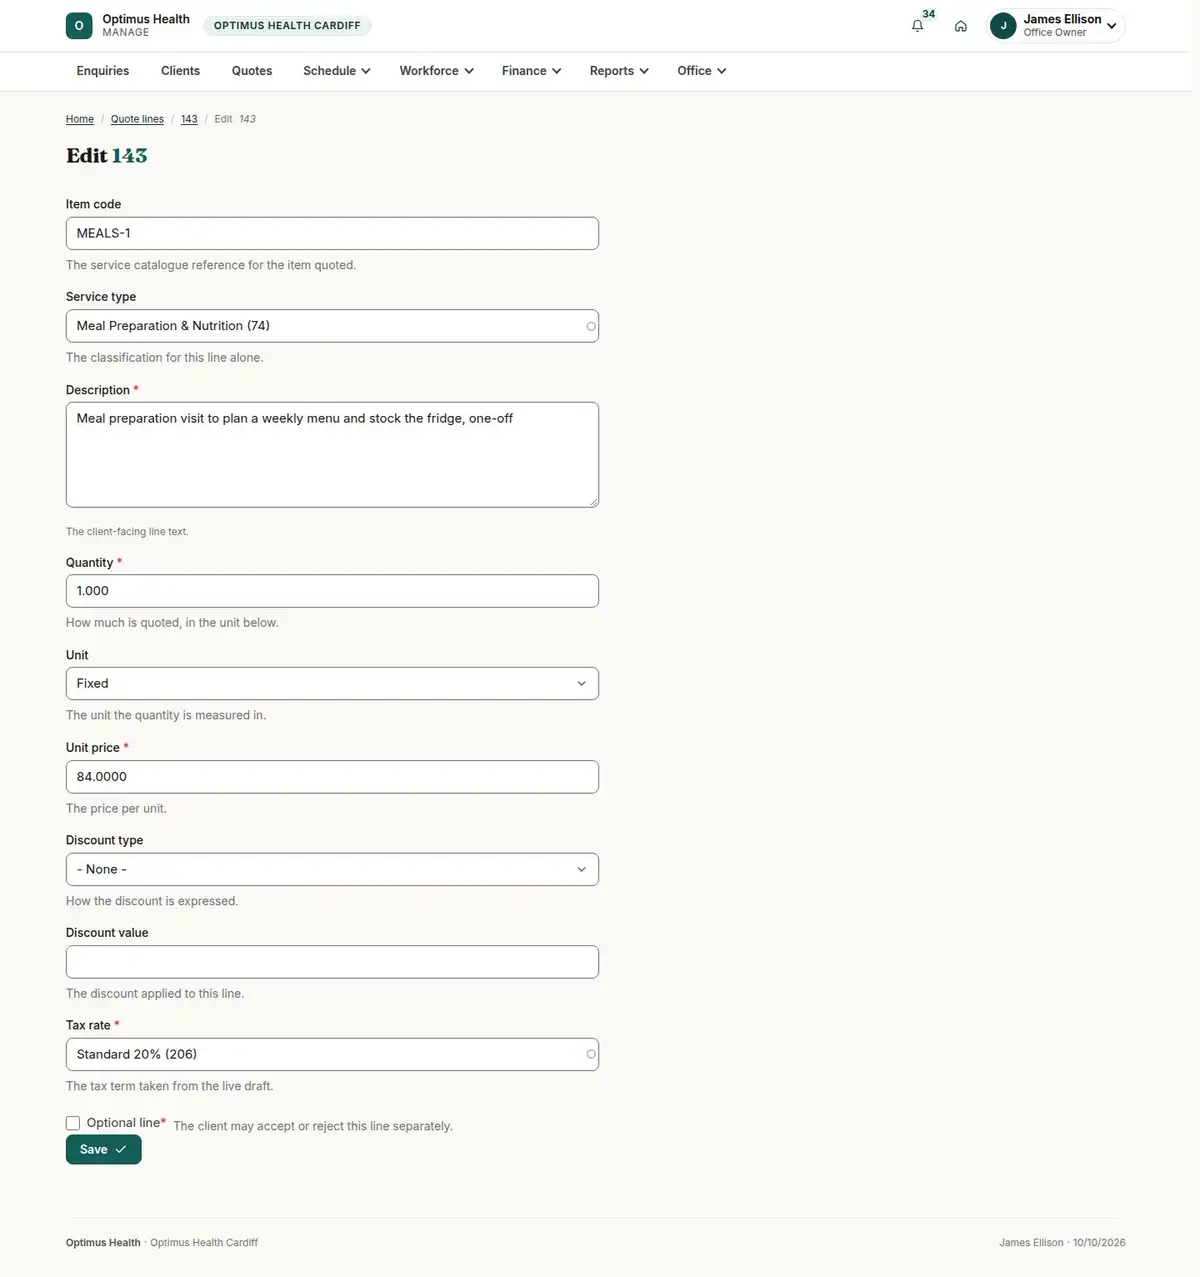
Task: Open the Unit dropdown
Action: point(332,684)
